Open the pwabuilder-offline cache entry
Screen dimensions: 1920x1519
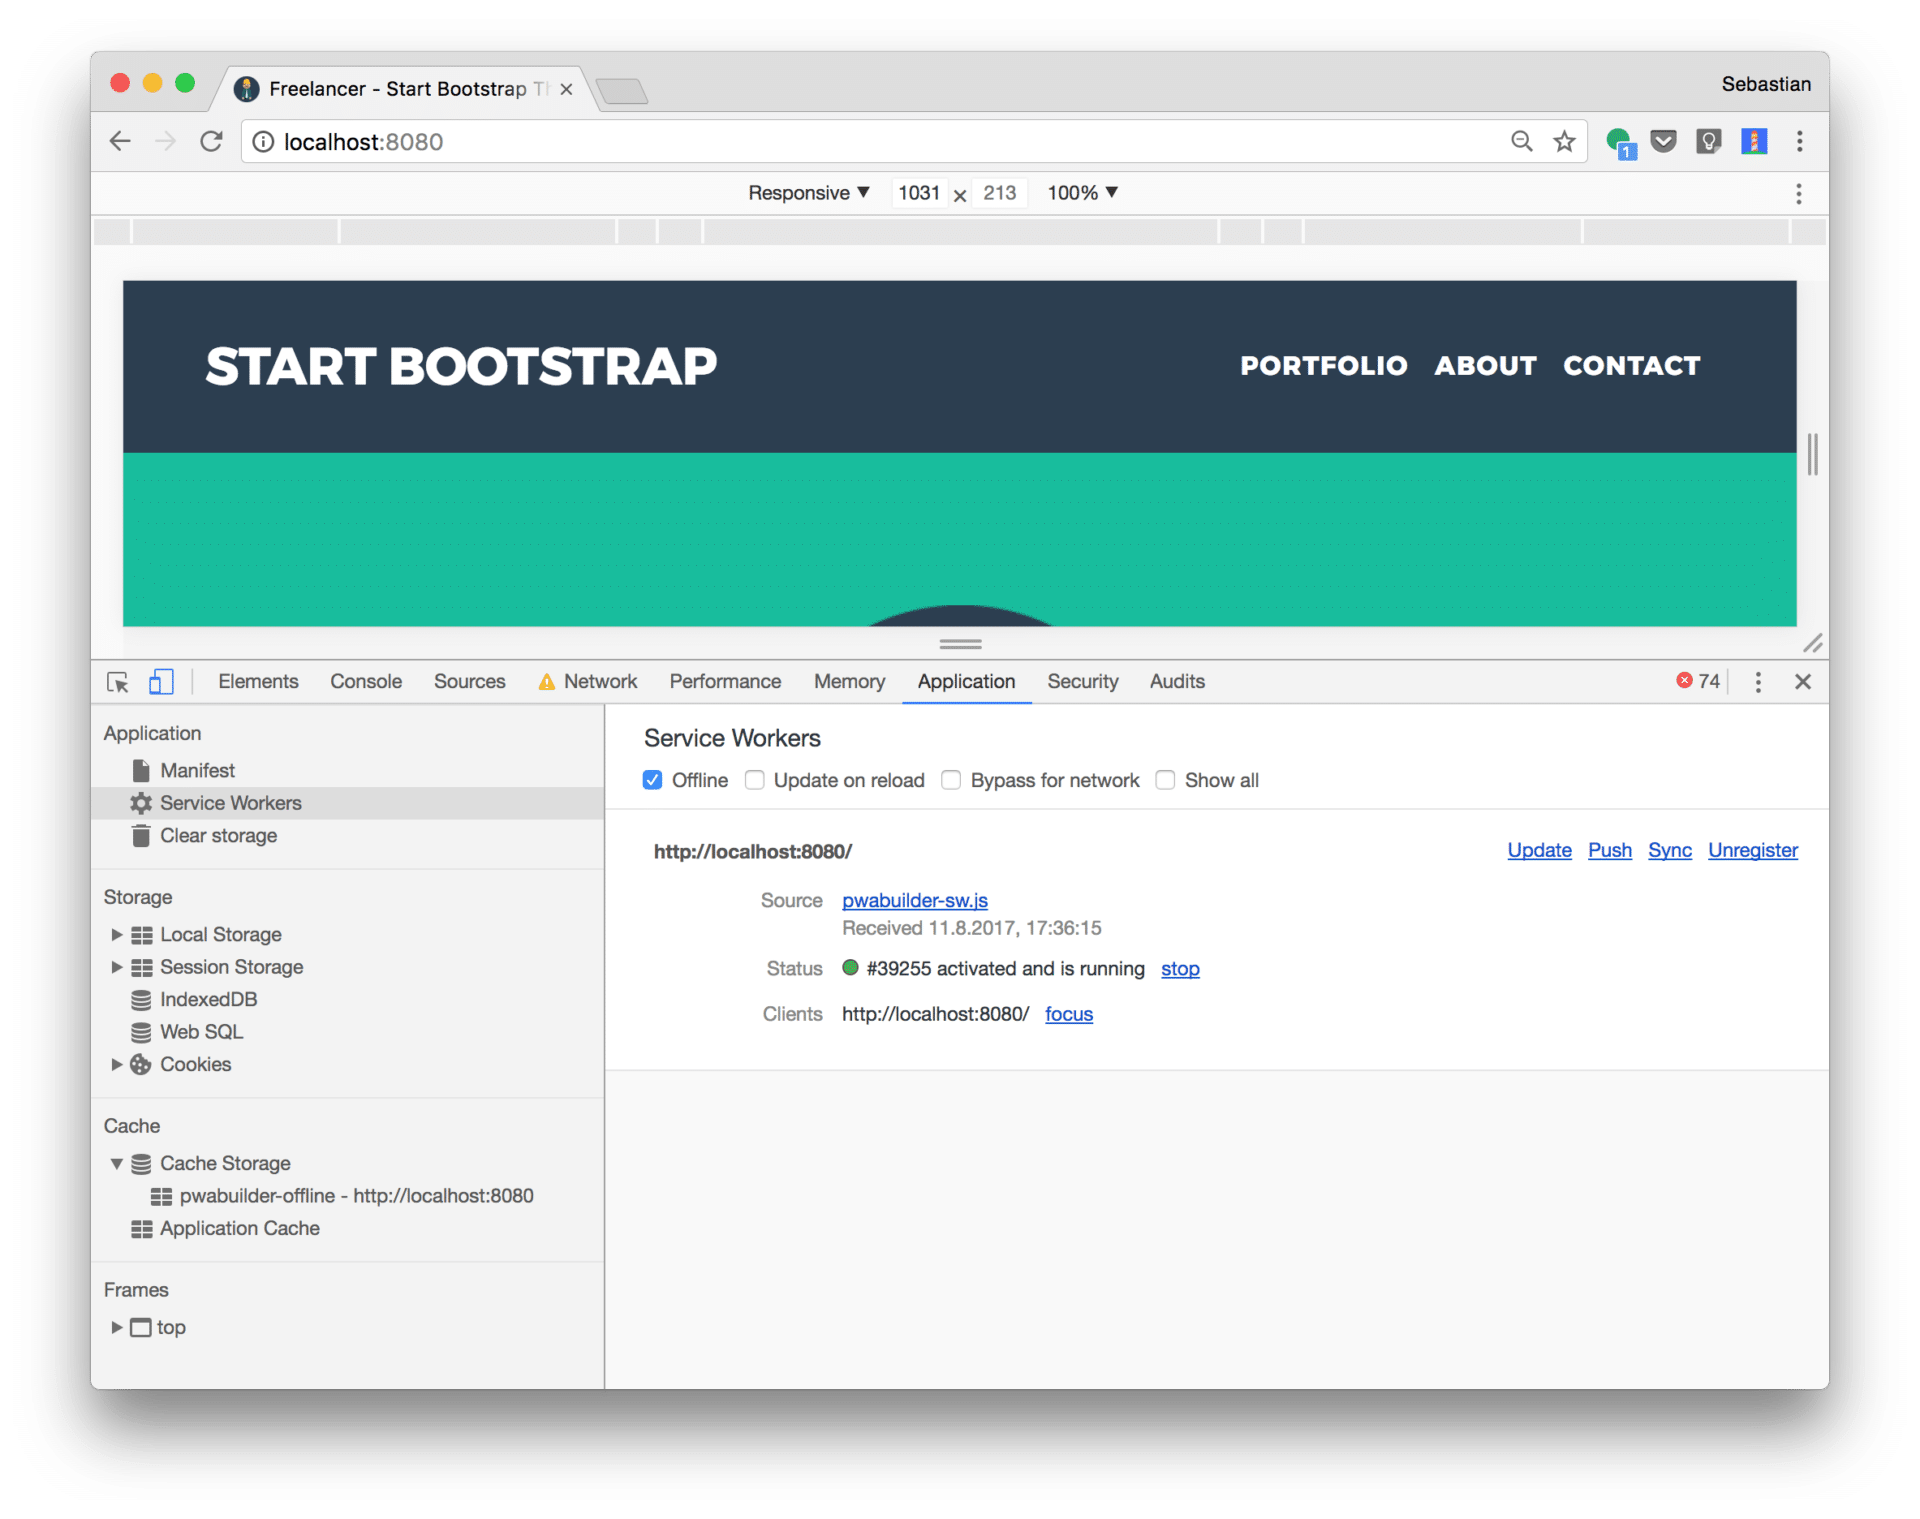point(356,1196)
